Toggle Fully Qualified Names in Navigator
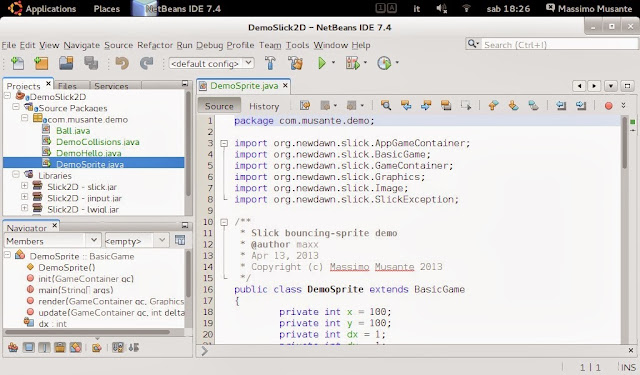 pyautogui.click(x=96, y=348)
